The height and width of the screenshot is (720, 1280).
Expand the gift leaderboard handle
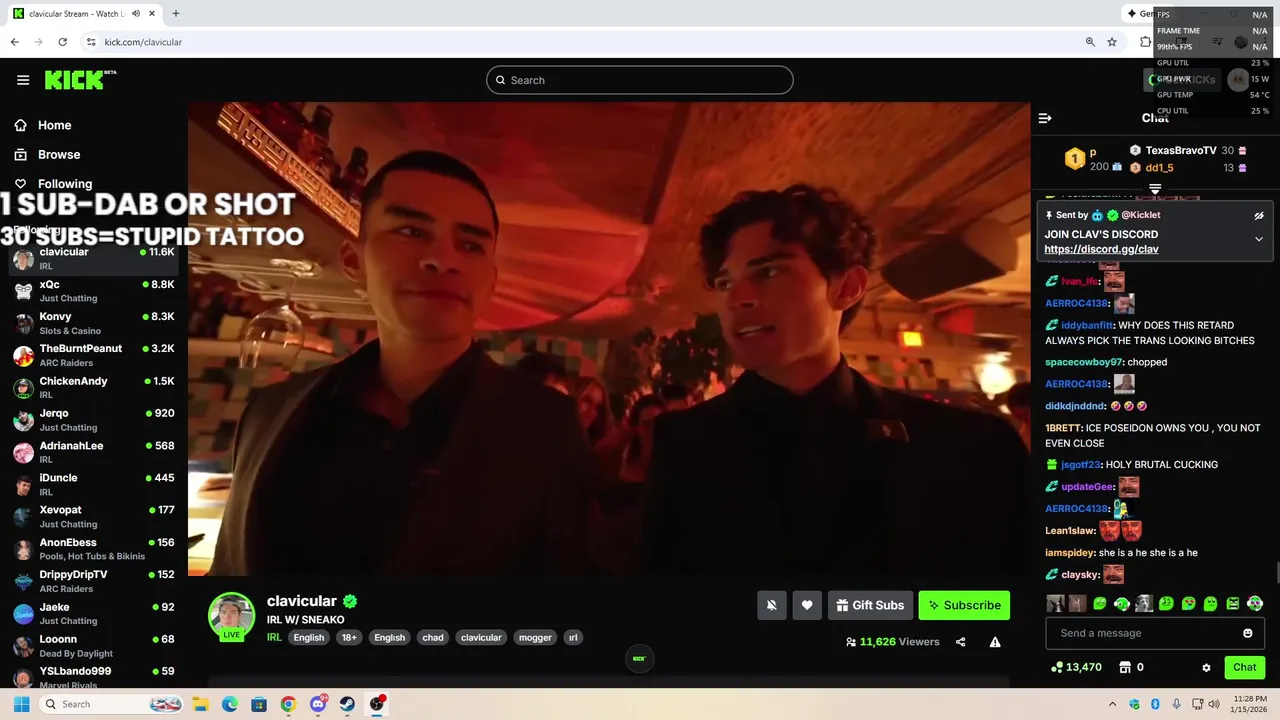click(x=1155, y=188)
